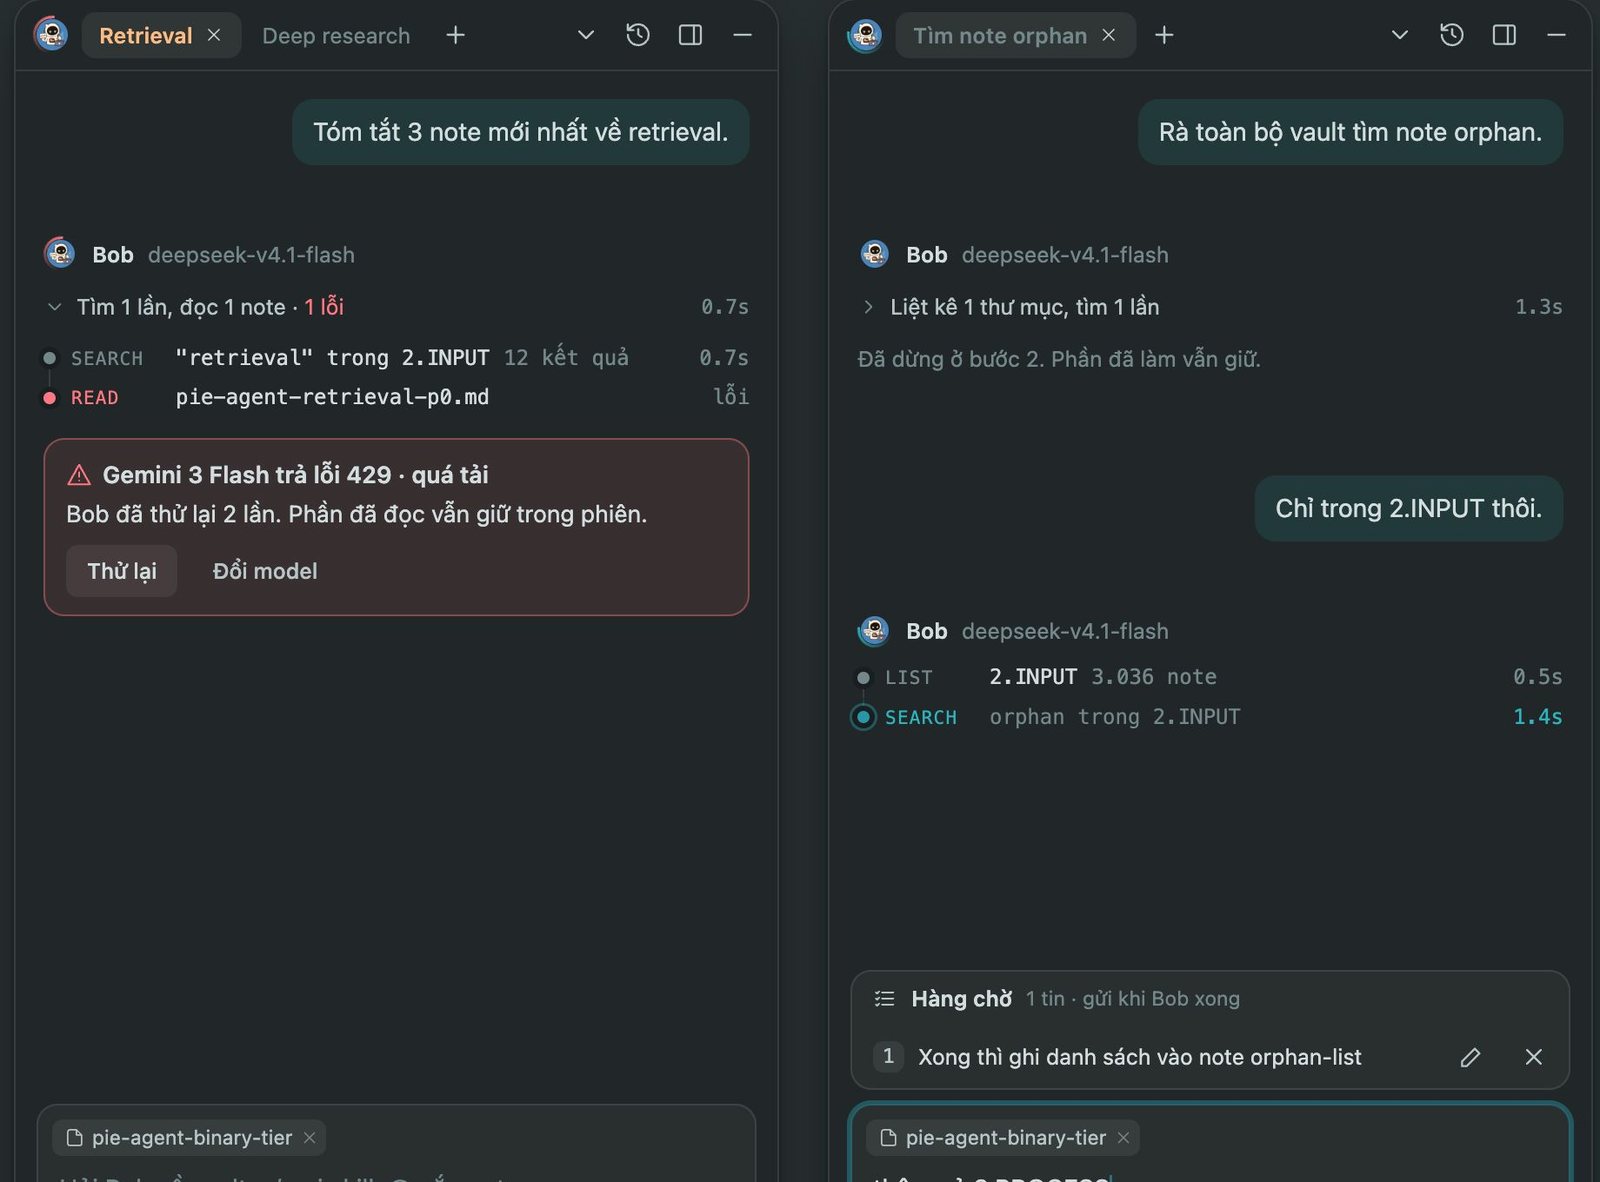The width and height of the screenshot is (1600, 1182).
Task: Click Bob avatar in left panel header
Action: 51,35
